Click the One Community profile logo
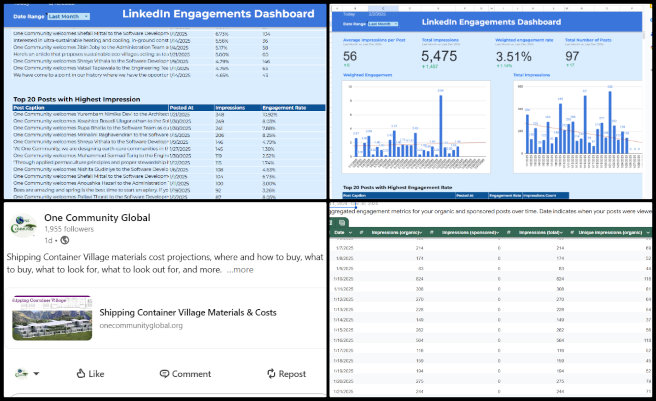Image resolution: width=656 pixels, height=401 pixels. click(23, 224)
